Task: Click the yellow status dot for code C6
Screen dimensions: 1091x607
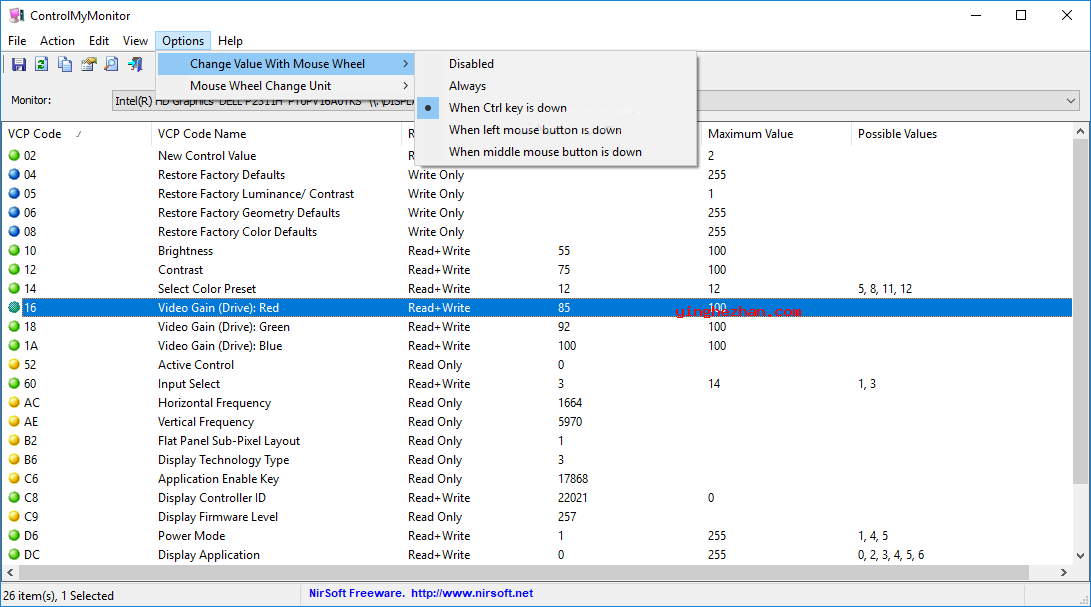Action: pos(14,478)
